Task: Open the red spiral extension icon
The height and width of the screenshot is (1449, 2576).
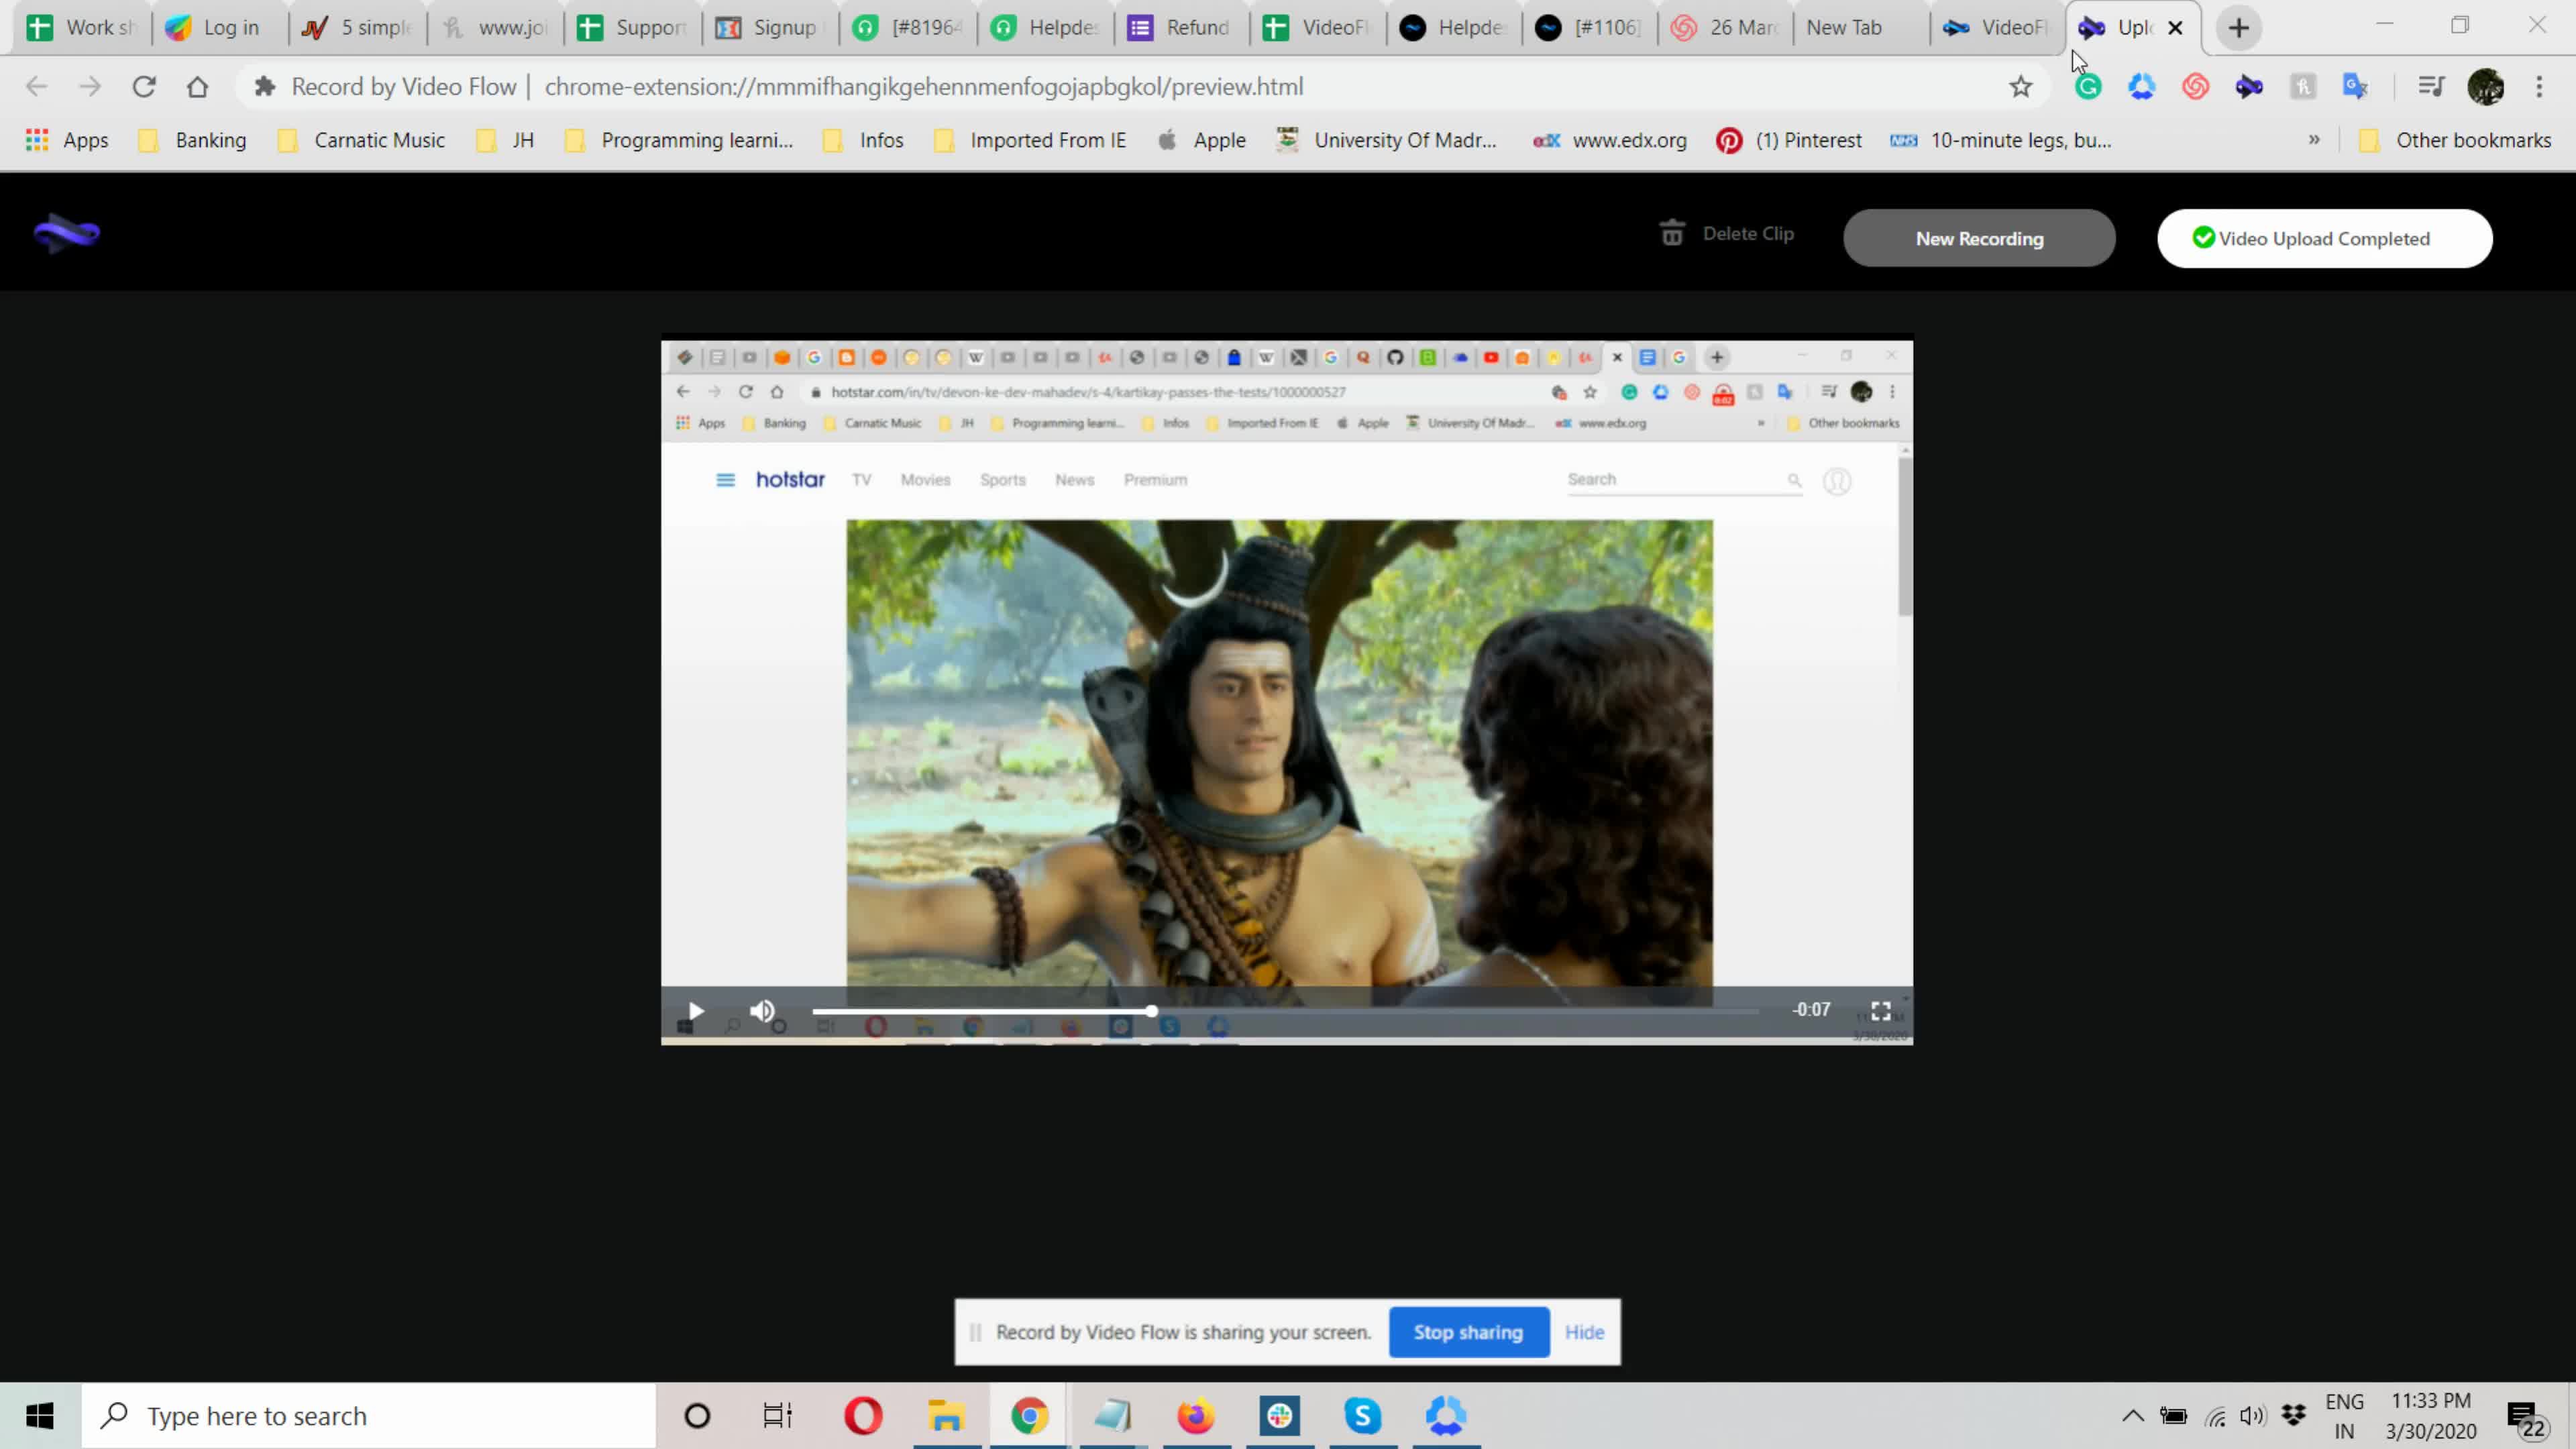Action: [2195, 87]
